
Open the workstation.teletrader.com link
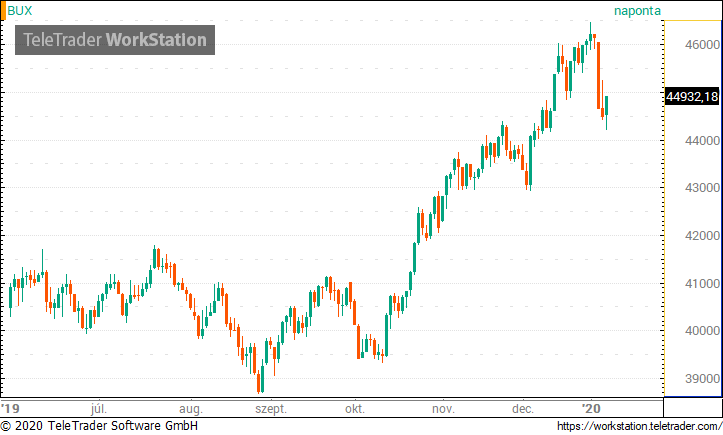pos(639,426)
